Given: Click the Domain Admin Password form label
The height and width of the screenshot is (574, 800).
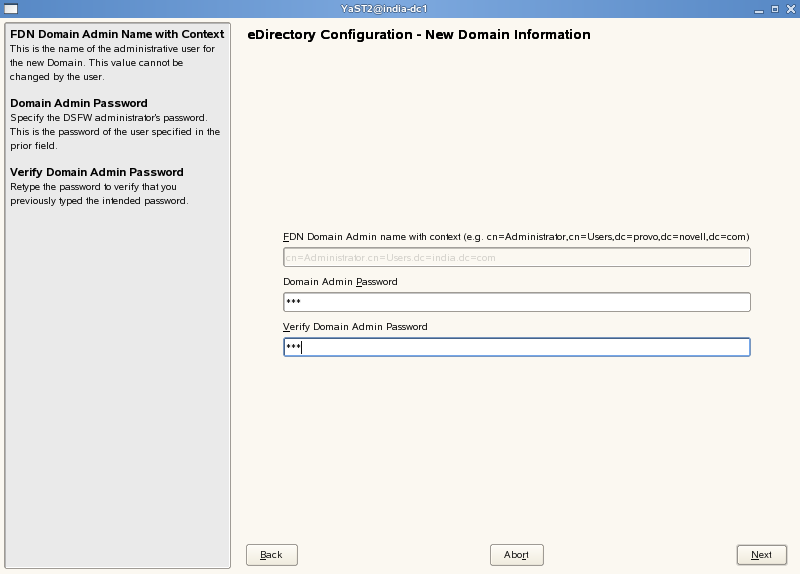Looking at the screenshot, I should [340, 282].
